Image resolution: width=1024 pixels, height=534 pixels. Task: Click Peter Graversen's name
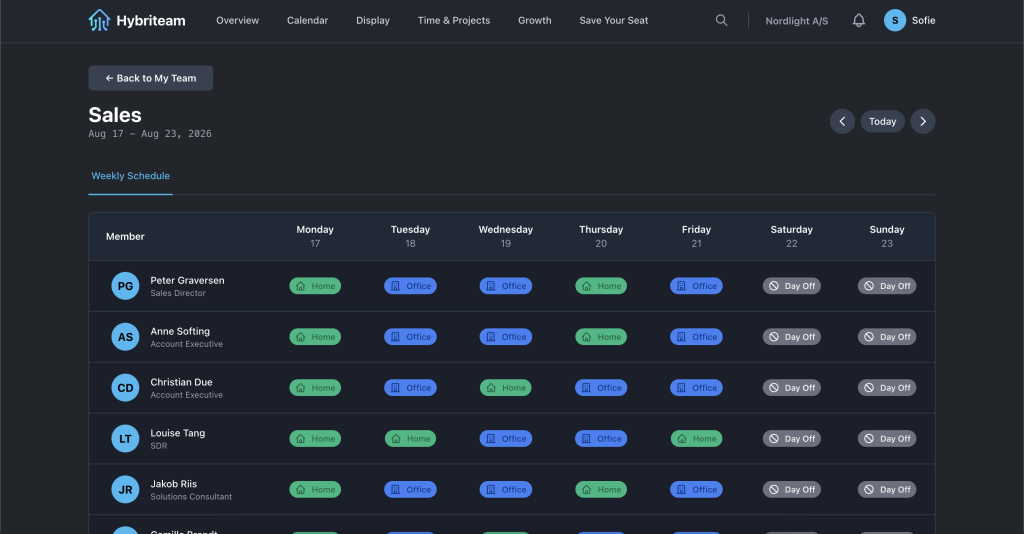[x=187, y=280]
